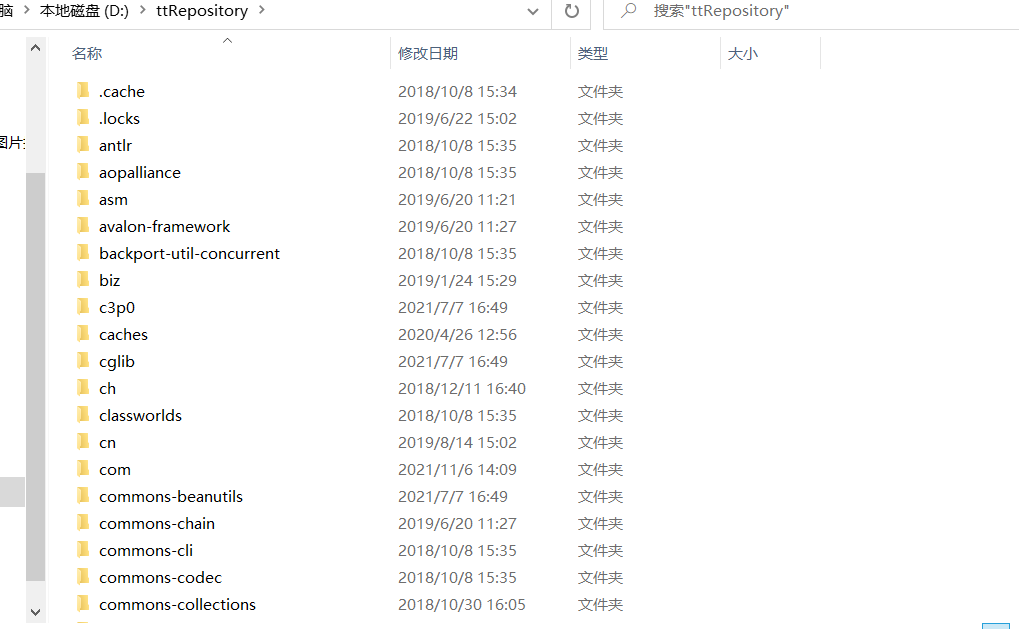Click the commons-cli folder icon
Image resolution: width=1019 pixels, height=629 pixels.
point(83,550)
